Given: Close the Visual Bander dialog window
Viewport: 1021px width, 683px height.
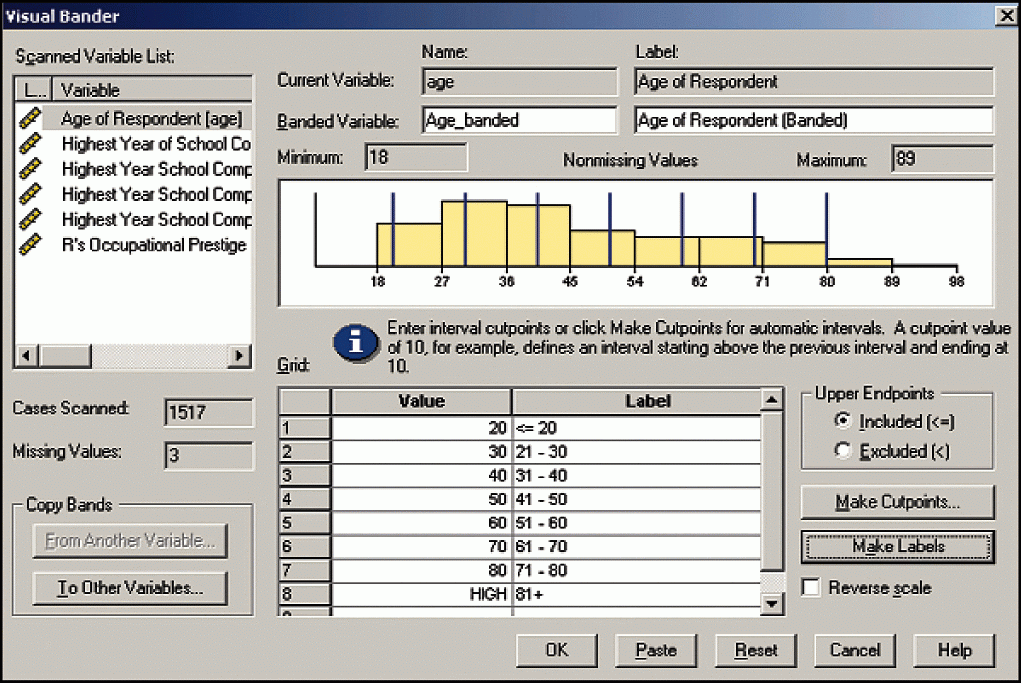Looking at the screenshot, I should [1003, 16].
